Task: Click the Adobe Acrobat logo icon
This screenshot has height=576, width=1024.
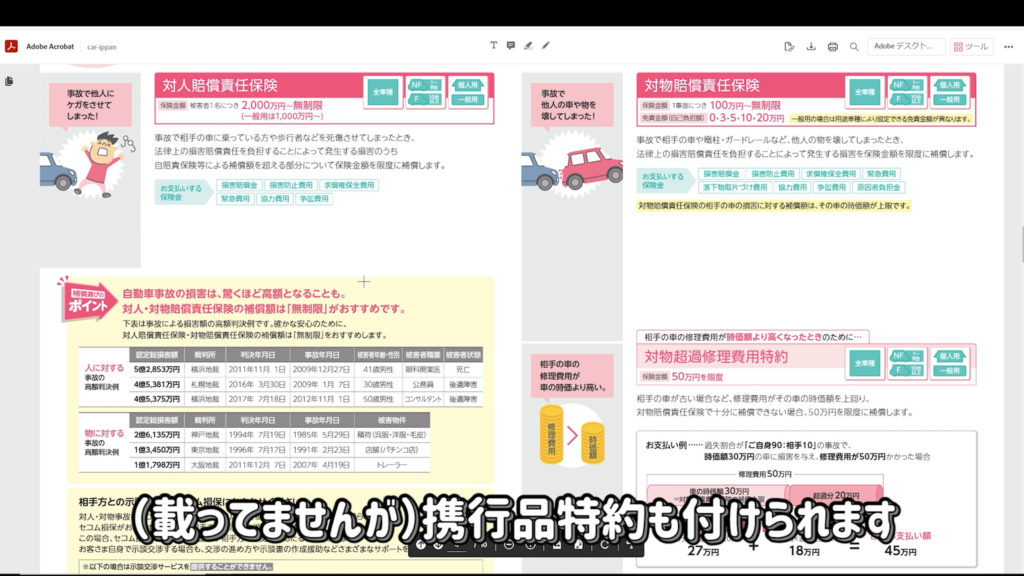Action: (x=12, y=46)
